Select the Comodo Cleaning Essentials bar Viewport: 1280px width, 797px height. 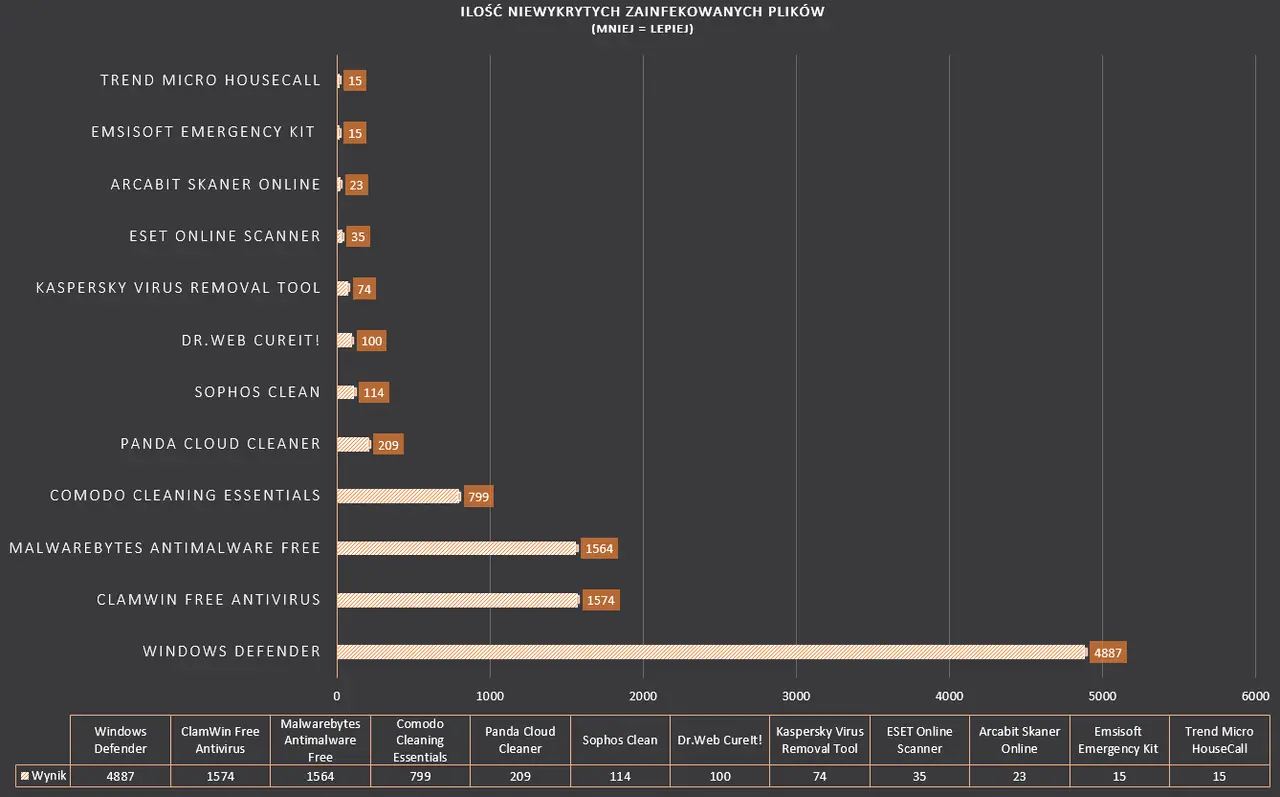(x=398, y=496)
